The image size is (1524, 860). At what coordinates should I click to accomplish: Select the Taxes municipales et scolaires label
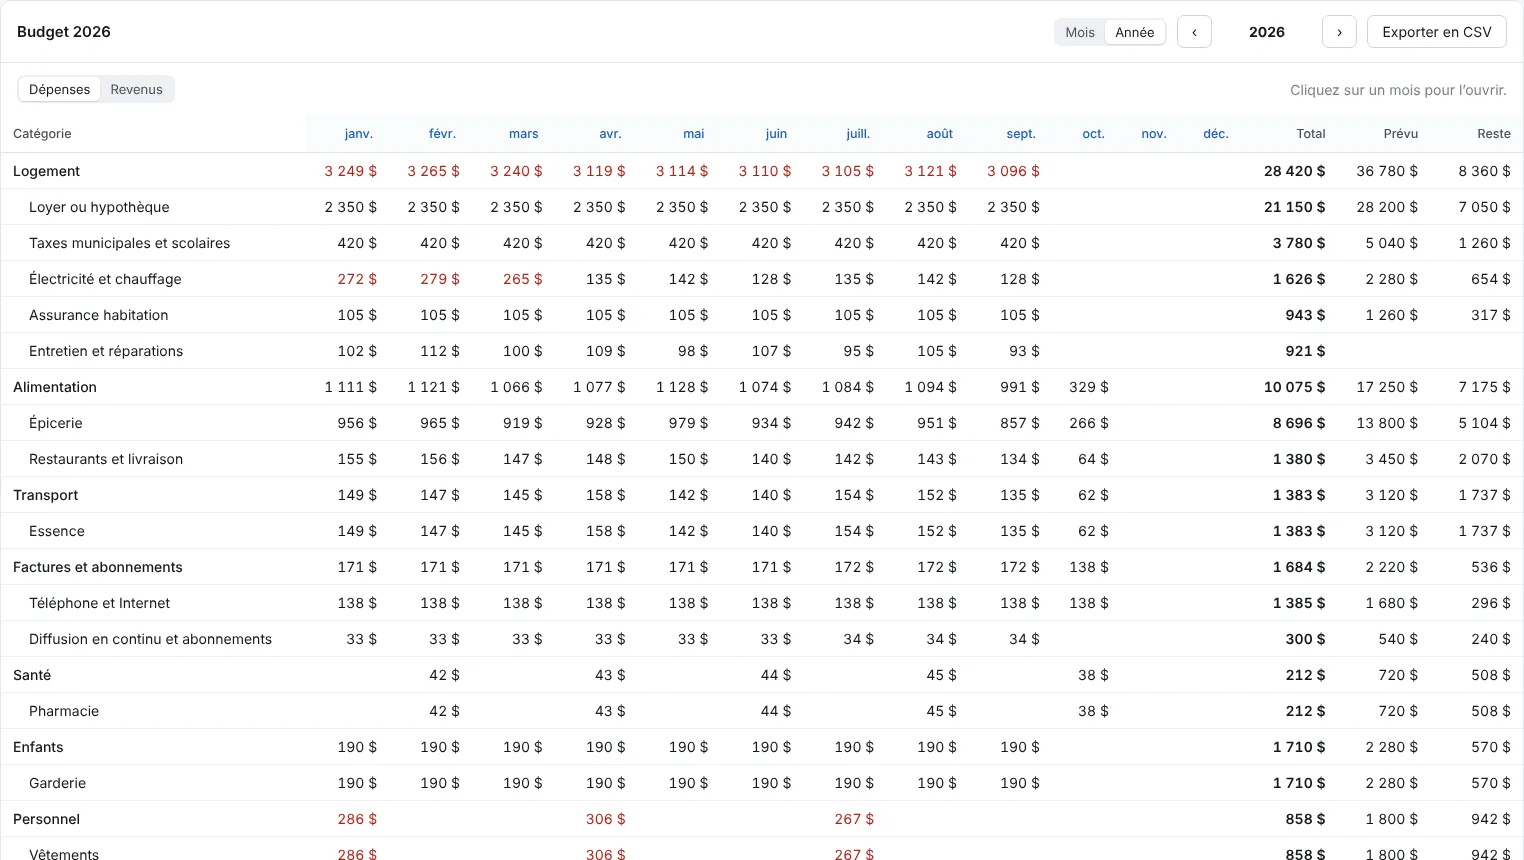(130, 243)
